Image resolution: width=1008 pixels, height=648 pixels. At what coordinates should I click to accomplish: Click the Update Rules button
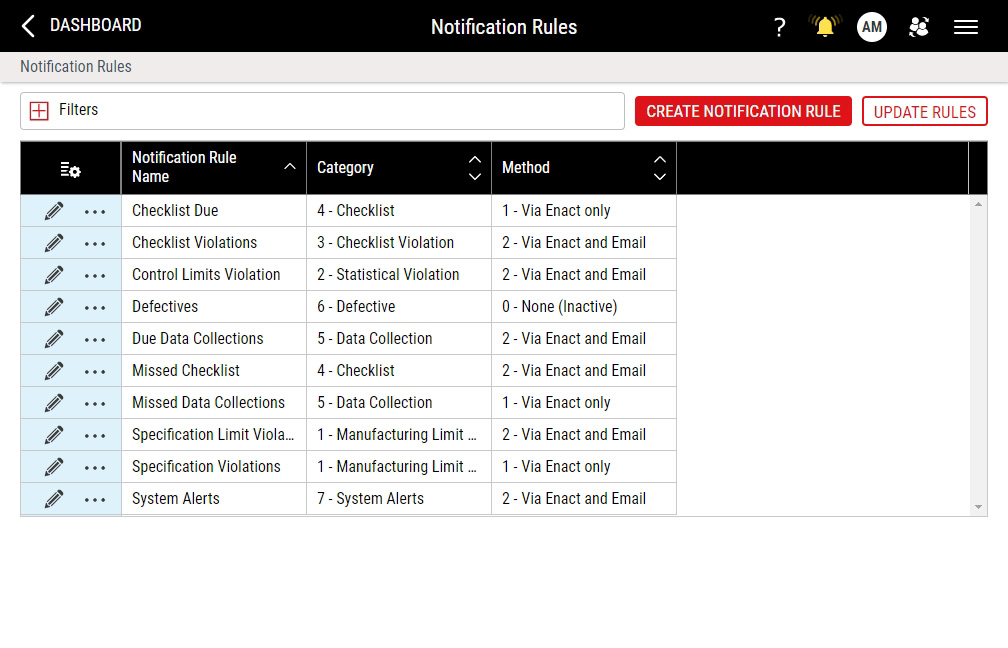tap(924, 111)
